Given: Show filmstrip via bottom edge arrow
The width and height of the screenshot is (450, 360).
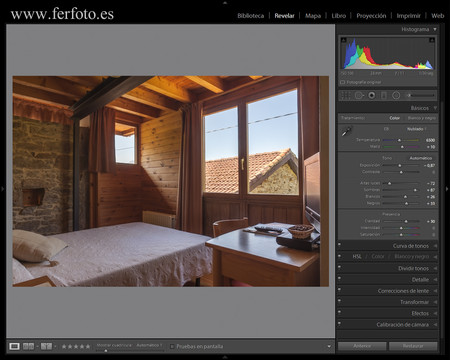Looking at the screenshot, I should click(225, 358).
